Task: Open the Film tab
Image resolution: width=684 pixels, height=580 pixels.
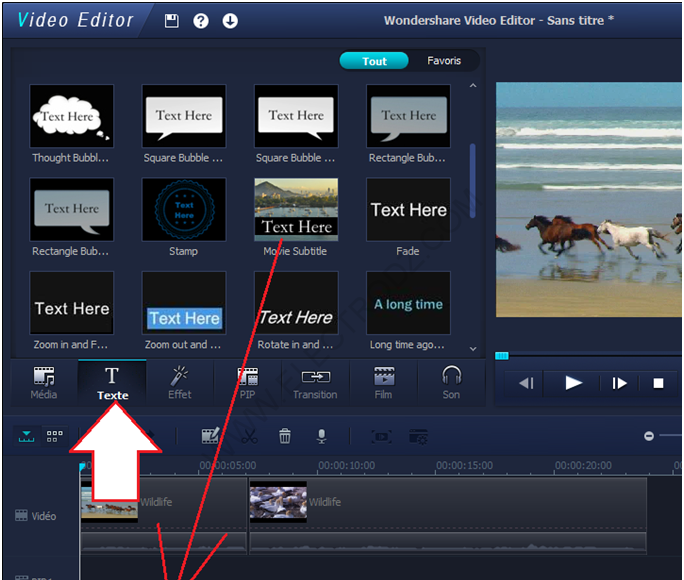Action: tap(383, 383)
